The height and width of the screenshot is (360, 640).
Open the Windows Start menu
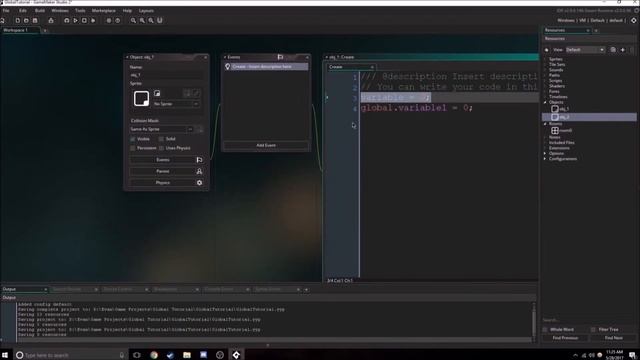(x=5, y=355)
